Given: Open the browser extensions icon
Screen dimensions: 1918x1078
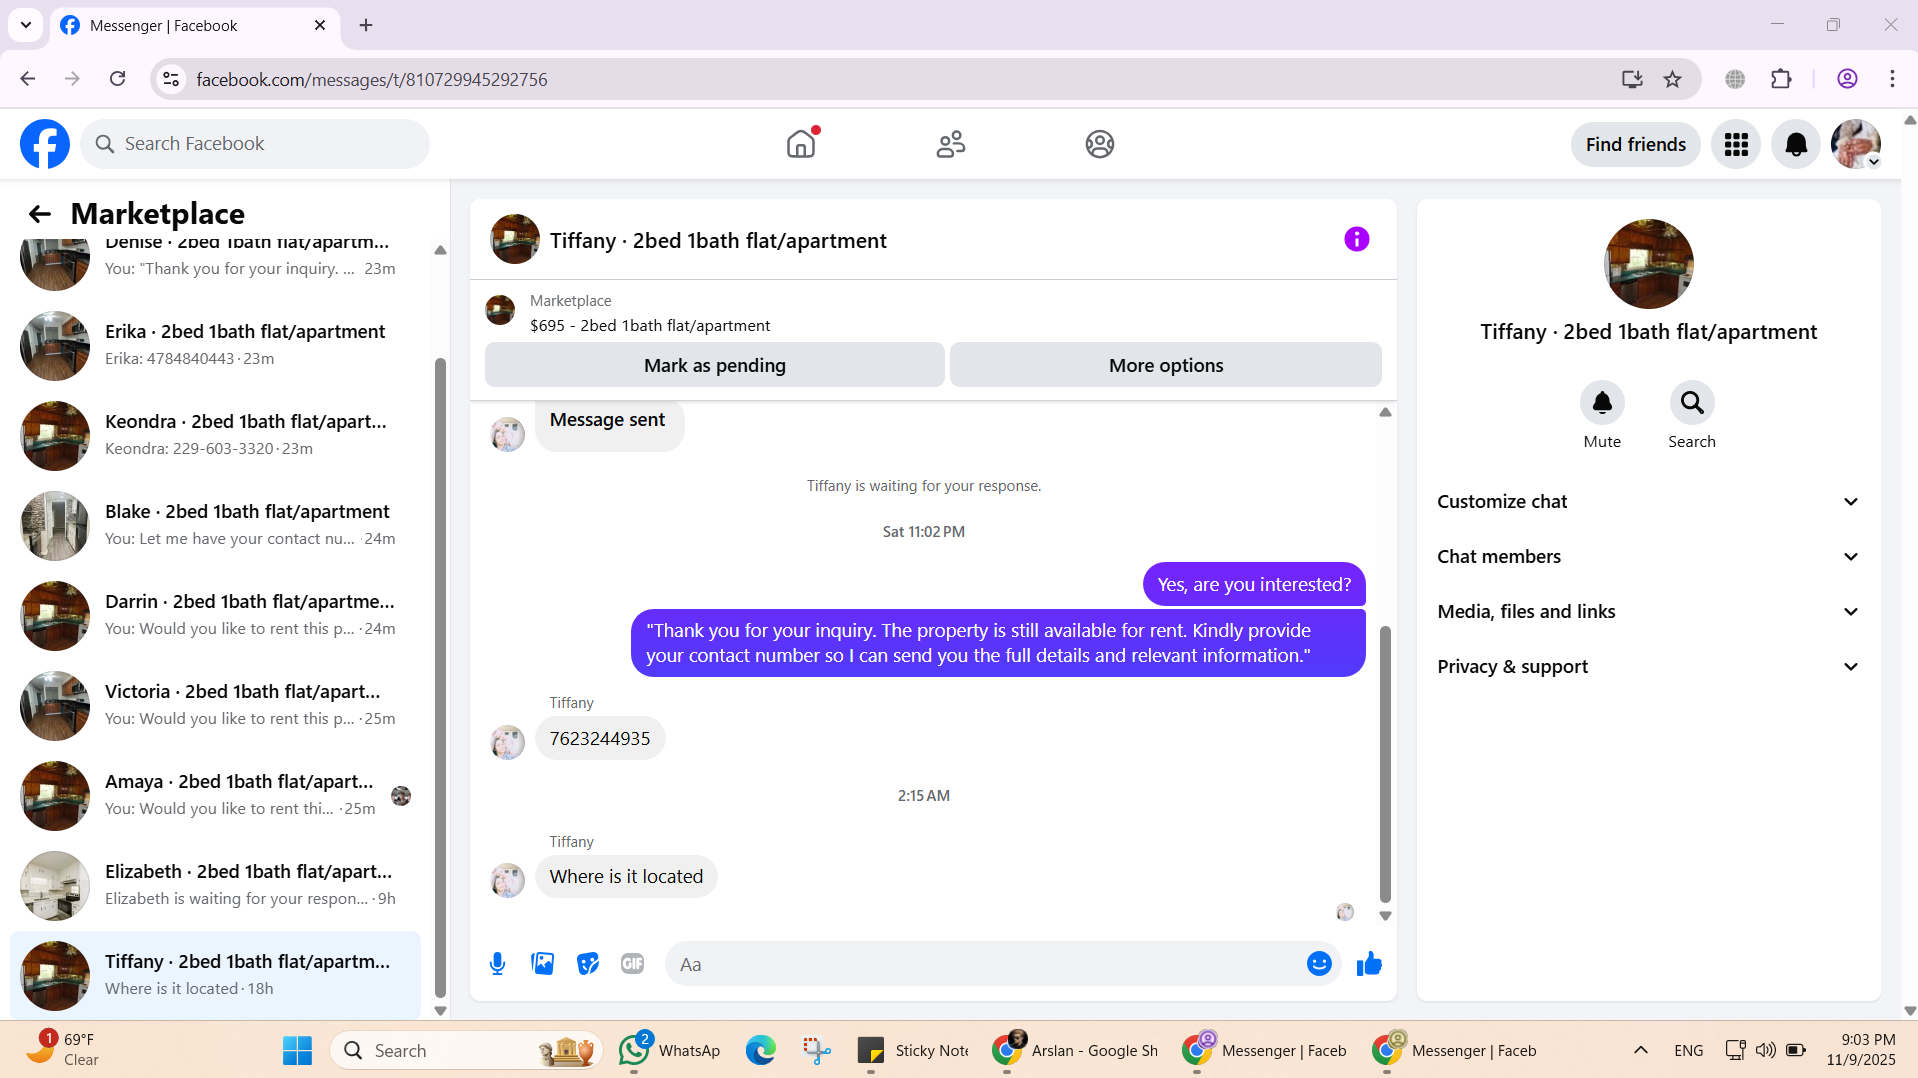Looking at the screenshot, I should (1781, 79).
